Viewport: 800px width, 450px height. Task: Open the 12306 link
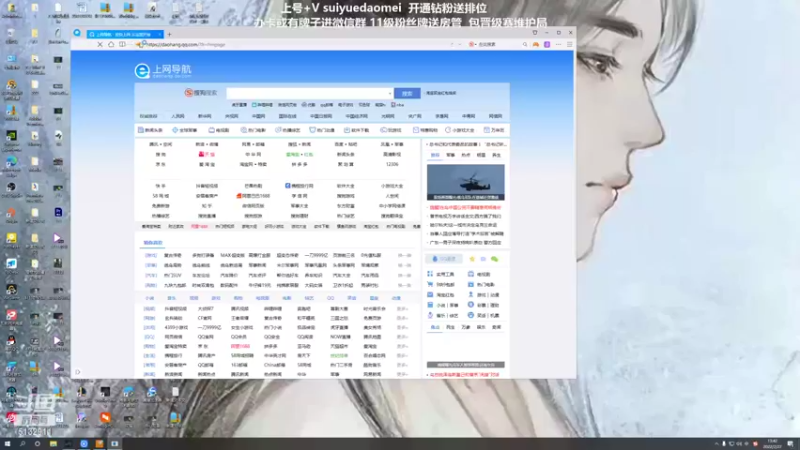(392, 164)
